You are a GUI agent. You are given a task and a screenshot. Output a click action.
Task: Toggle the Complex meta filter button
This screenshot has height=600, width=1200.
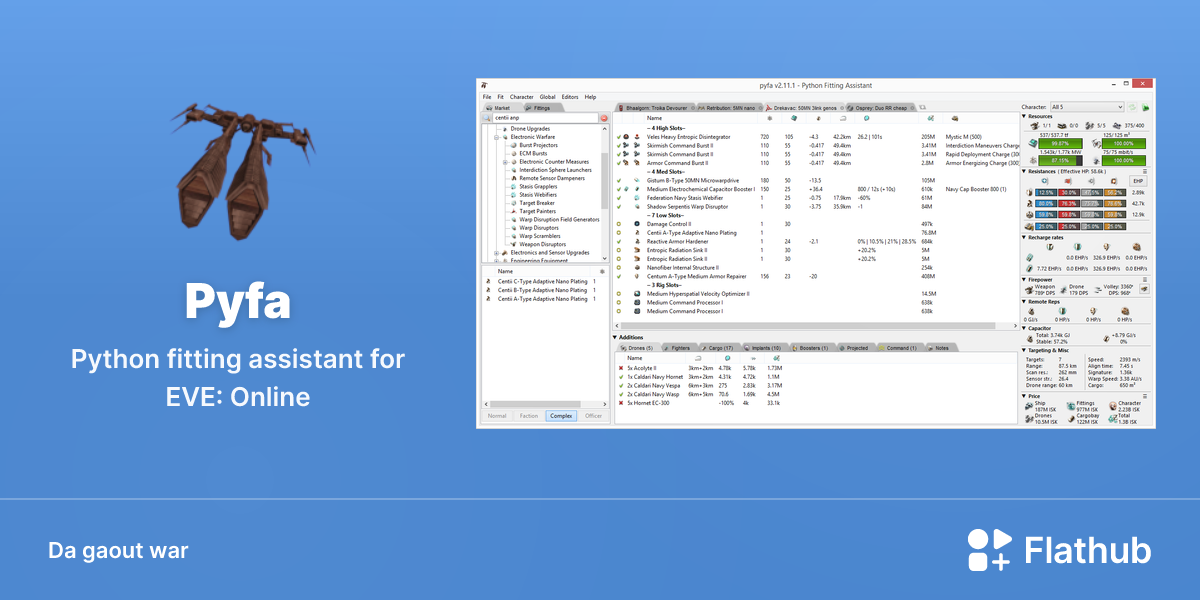pyautogui.click(x=561, y=415)
